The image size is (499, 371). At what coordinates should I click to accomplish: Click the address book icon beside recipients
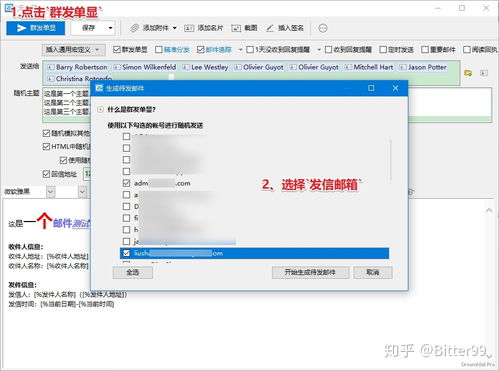(468, 73)
